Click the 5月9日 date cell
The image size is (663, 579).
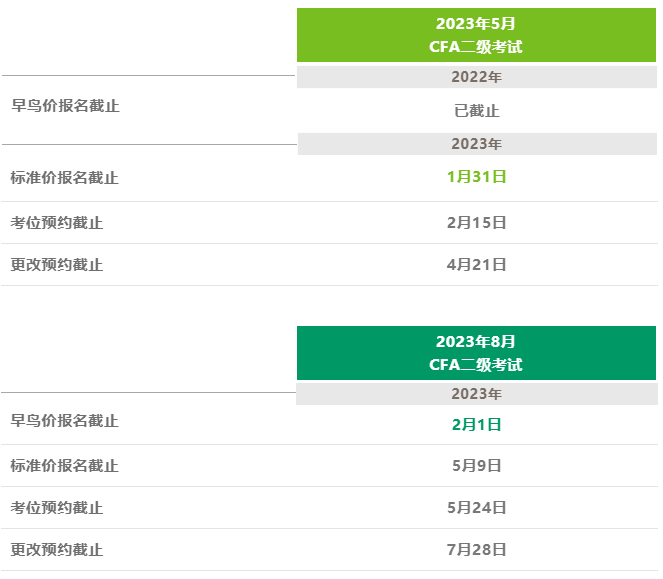[477, 466]
